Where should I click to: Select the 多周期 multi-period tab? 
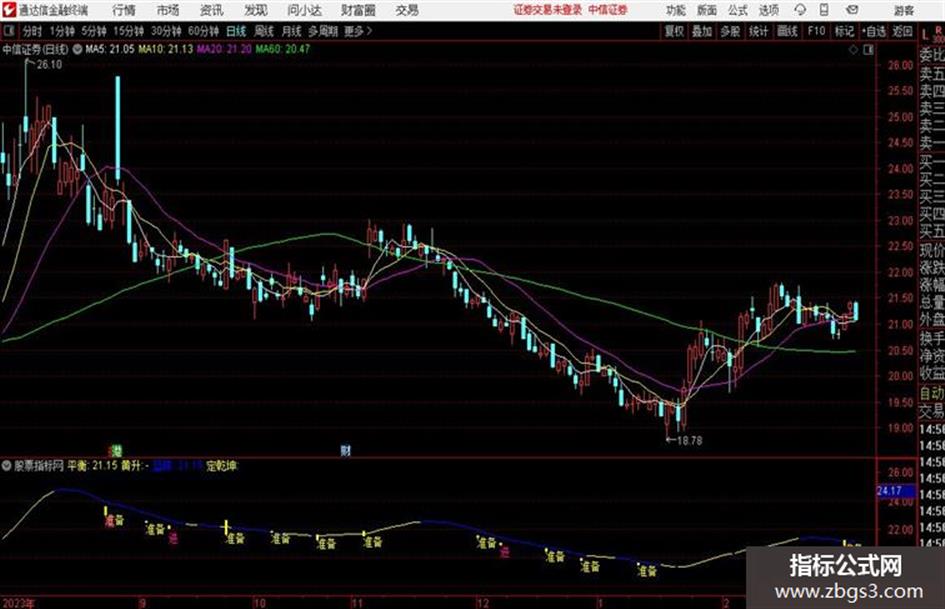click(323, 31)
